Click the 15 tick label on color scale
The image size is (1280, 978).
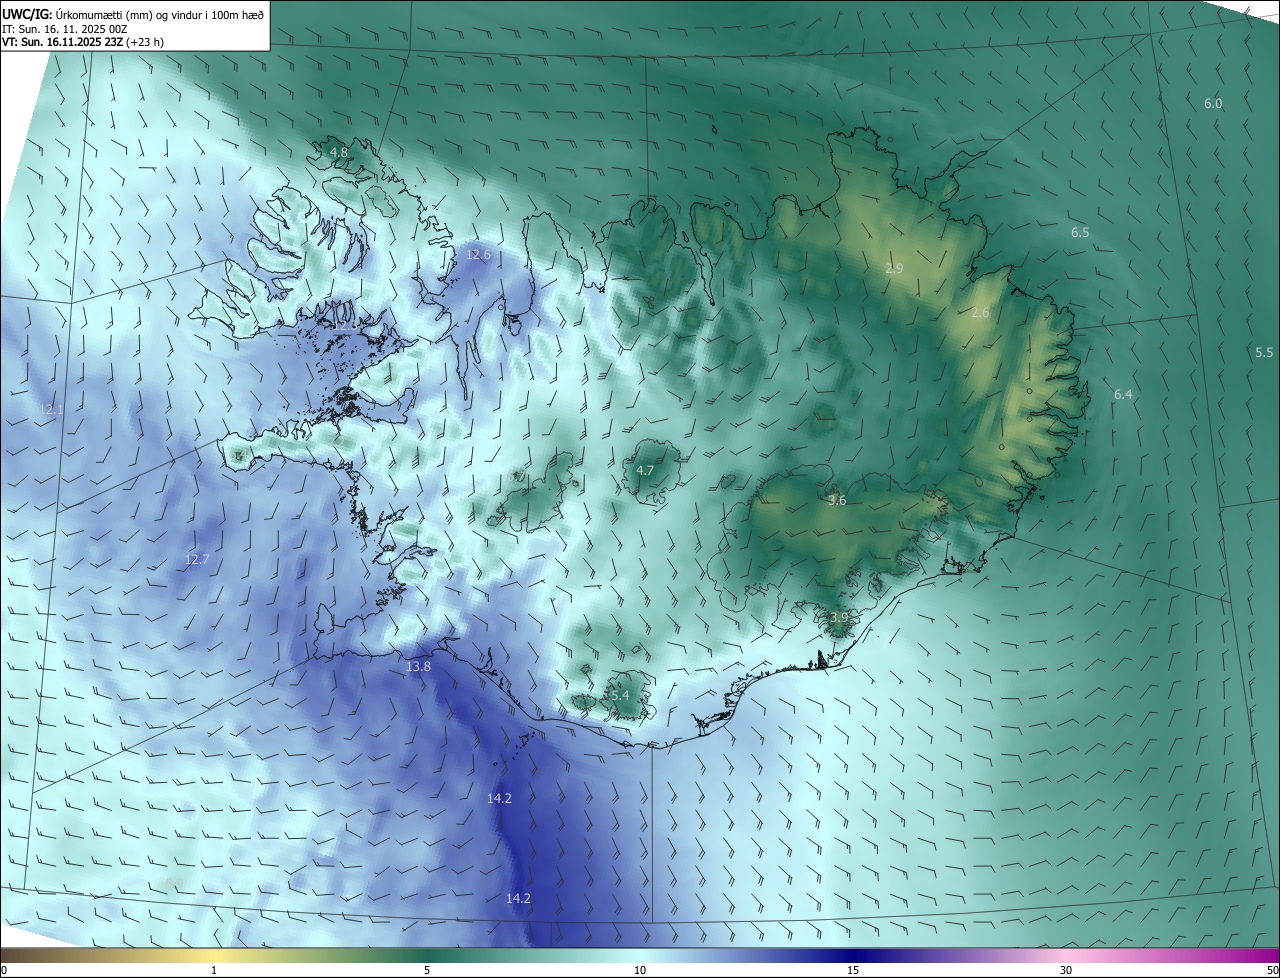point(853,970)
